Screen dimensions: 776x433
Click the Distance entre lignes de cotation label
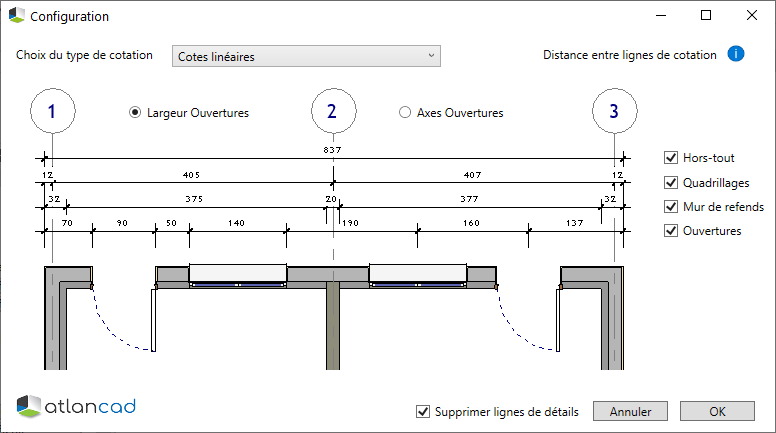click(630, 55)
